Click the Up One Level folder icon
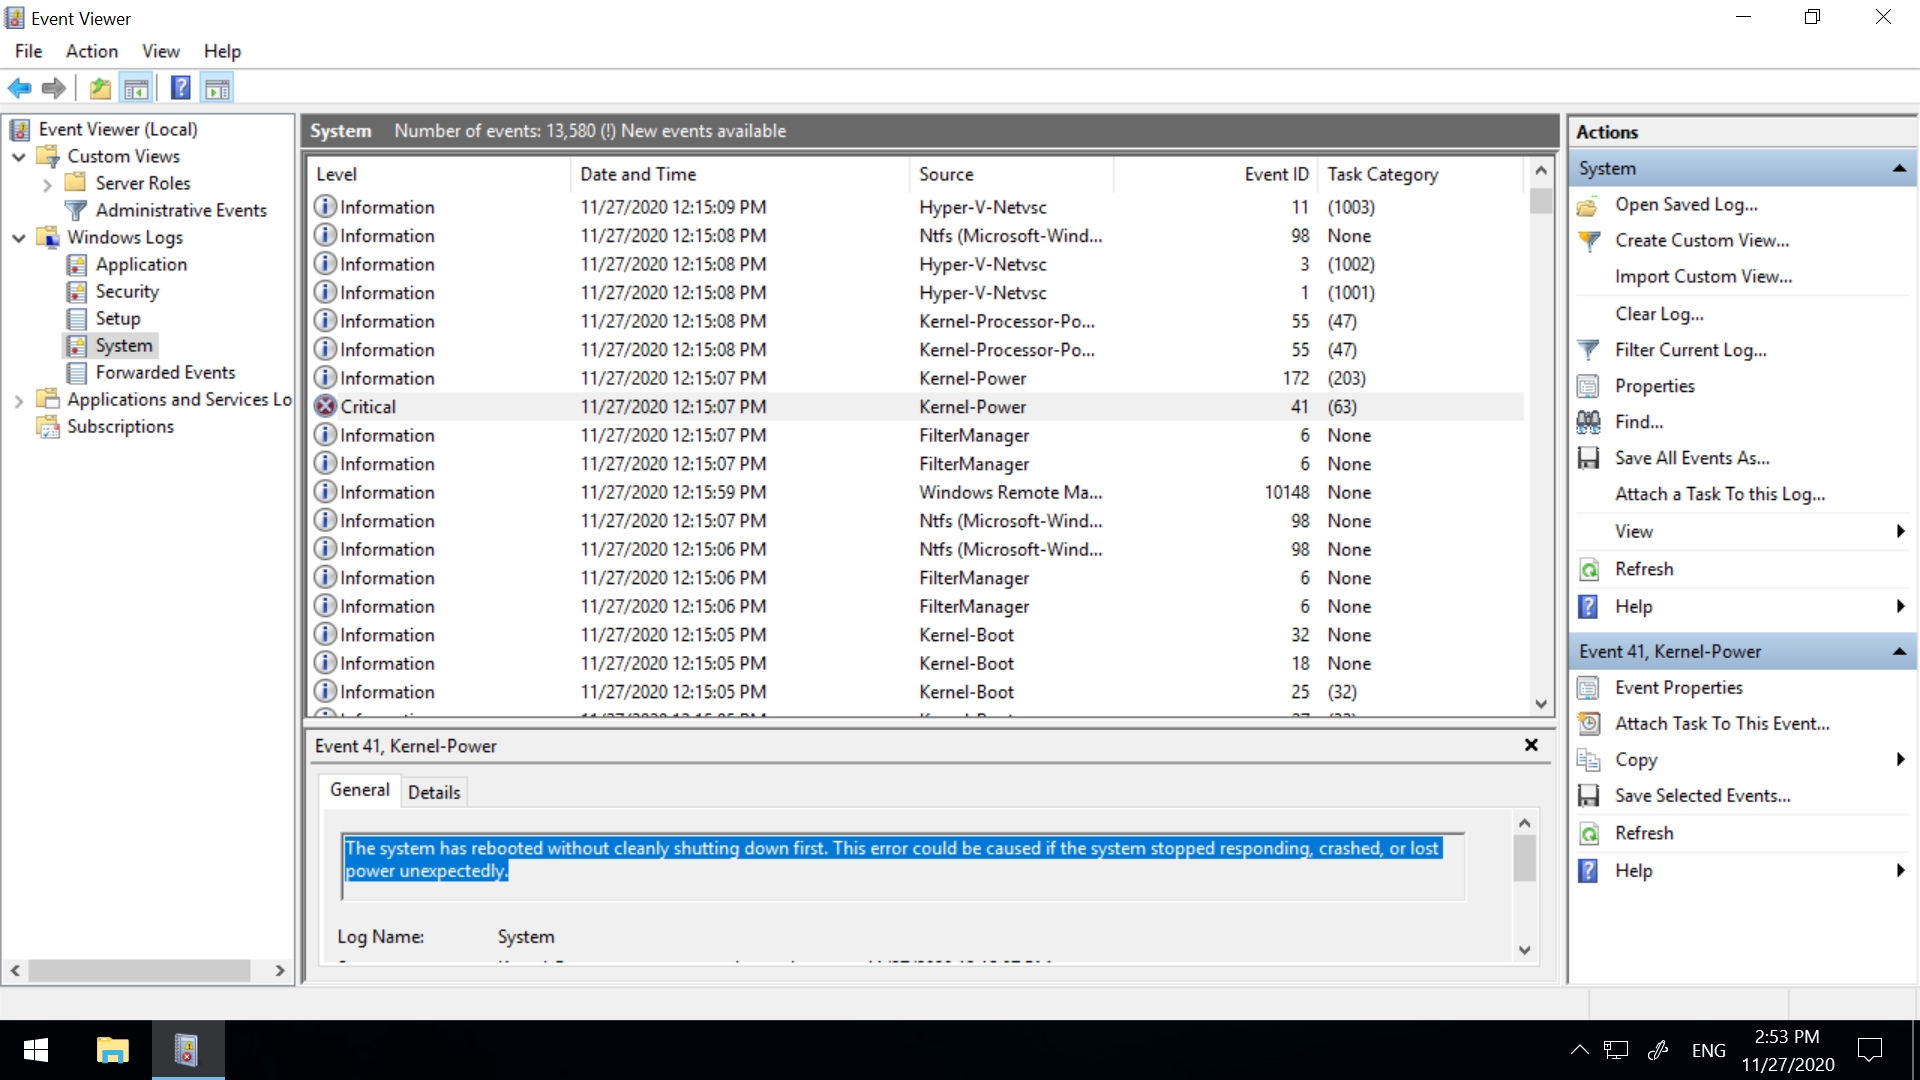This screenshot has height=1080, width=1920. coord(100,88)
